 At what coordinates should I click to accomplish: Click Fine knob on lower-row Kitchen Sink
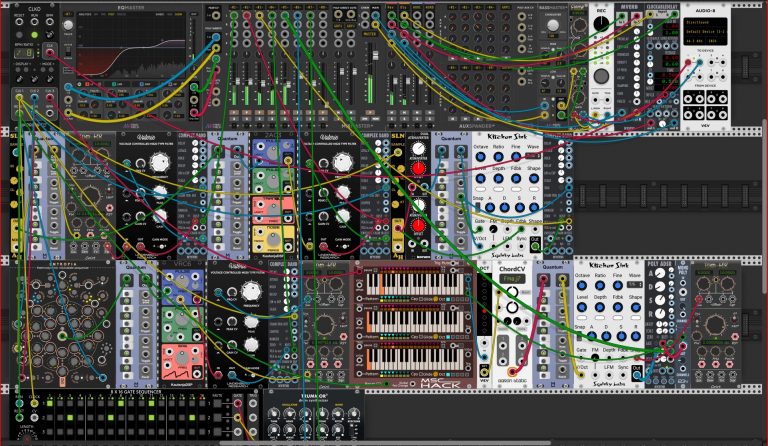pyautogui.click(x=617, y=285)
